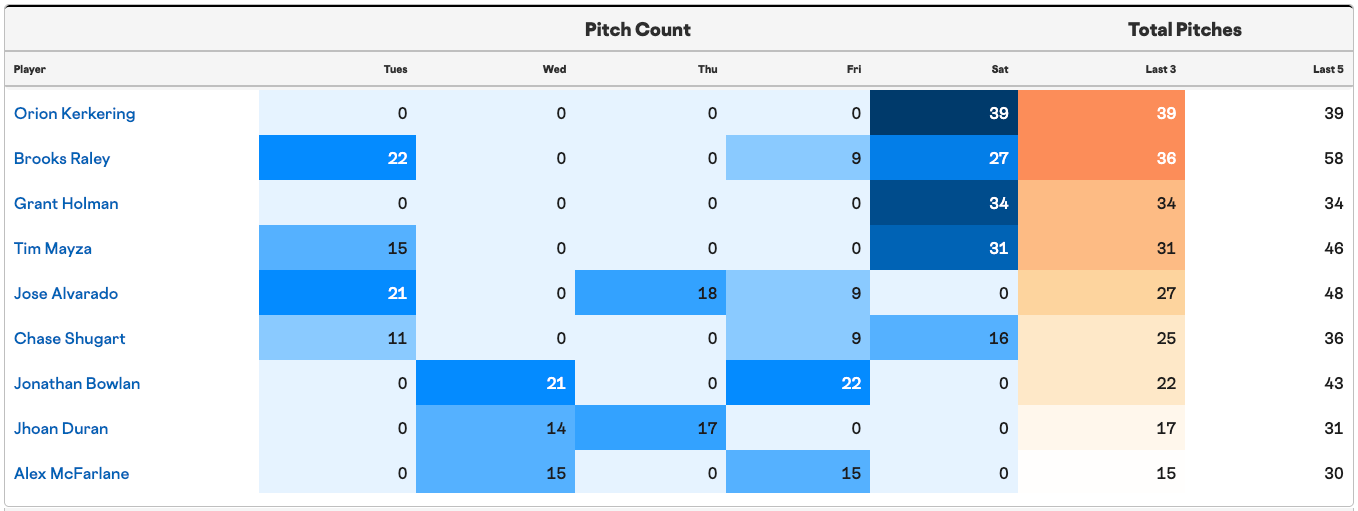Sort by Player column header
The height and width of the screenshot is (511, 1358).
point(30,69)
